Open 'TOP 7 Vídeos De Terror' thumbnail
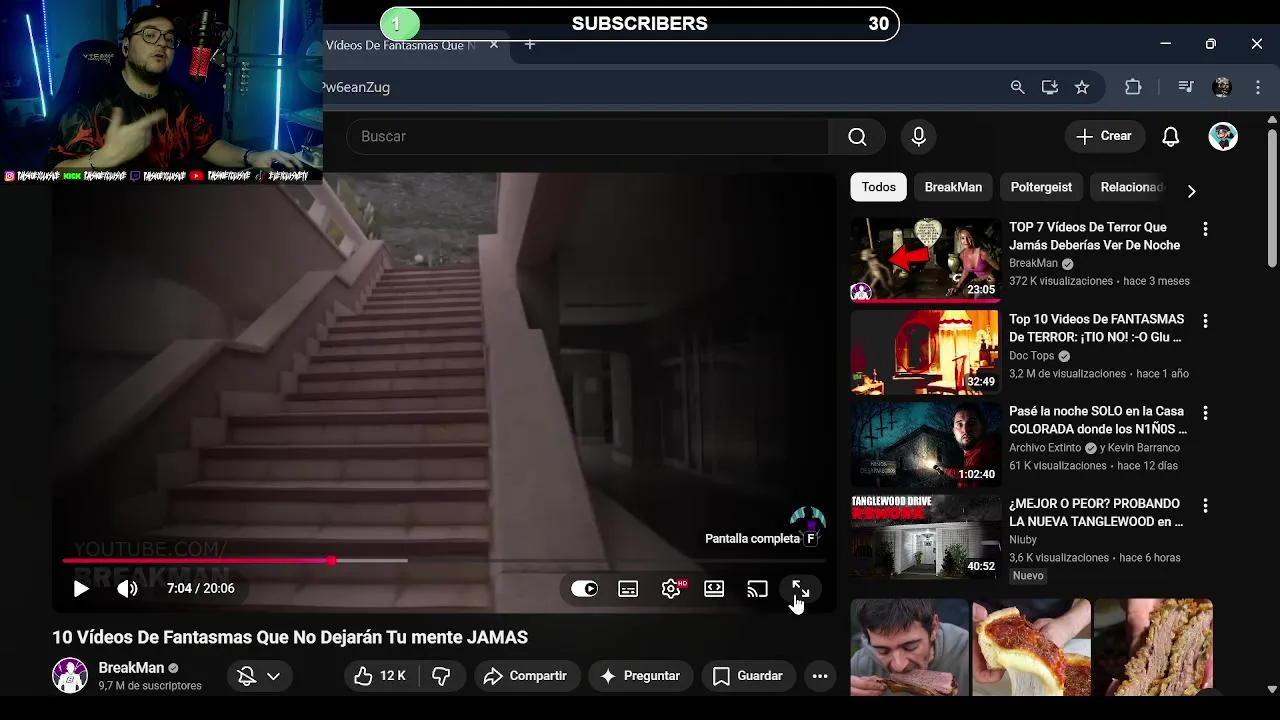This screenshot has height=720, width=1280. (925, 260)
